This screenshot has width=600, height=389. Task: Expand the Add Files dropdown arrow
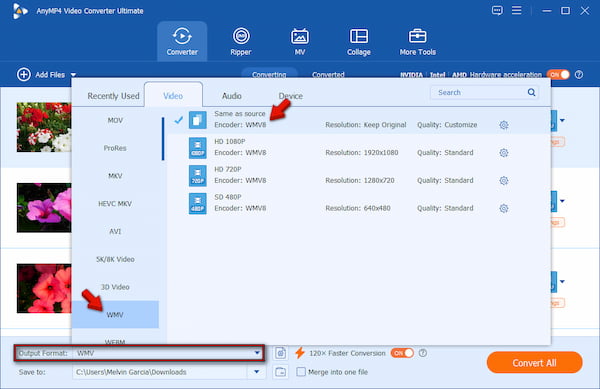tap(73, 75)
